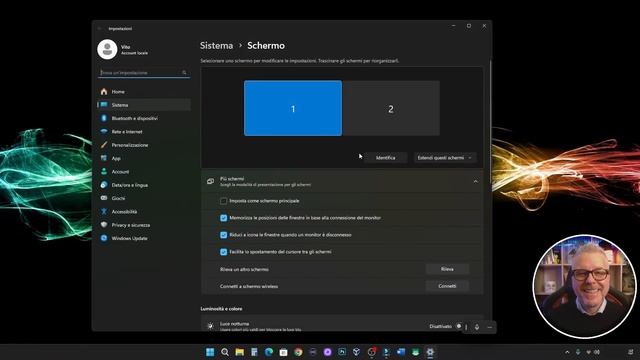Open Home in the settings sidebar
The width and height of the screenshot is (640, 360).
(144, 92)
